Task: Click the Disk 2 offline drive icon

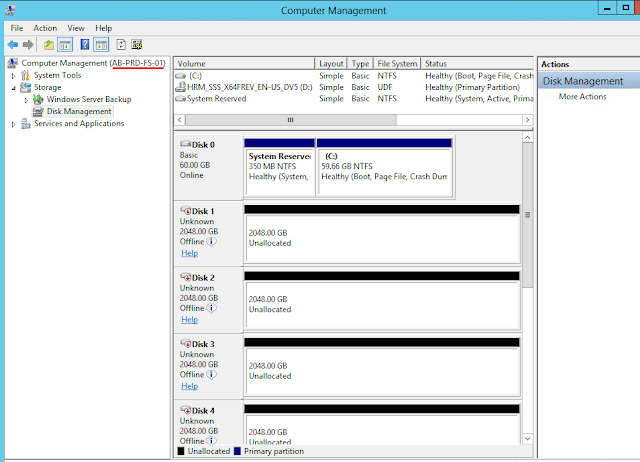Action: coord(186,277)
